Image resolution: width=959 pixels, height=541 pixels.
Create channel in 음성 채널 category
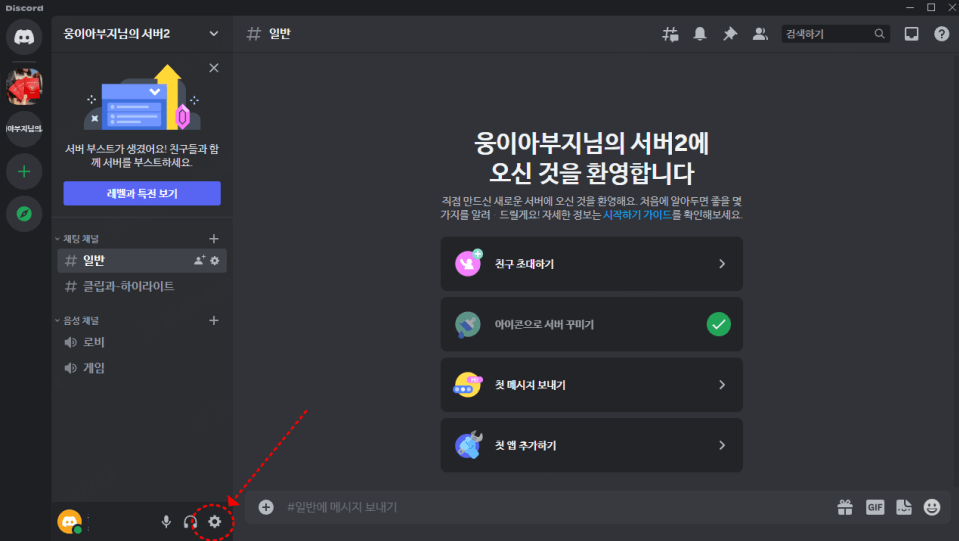(213, 320)
